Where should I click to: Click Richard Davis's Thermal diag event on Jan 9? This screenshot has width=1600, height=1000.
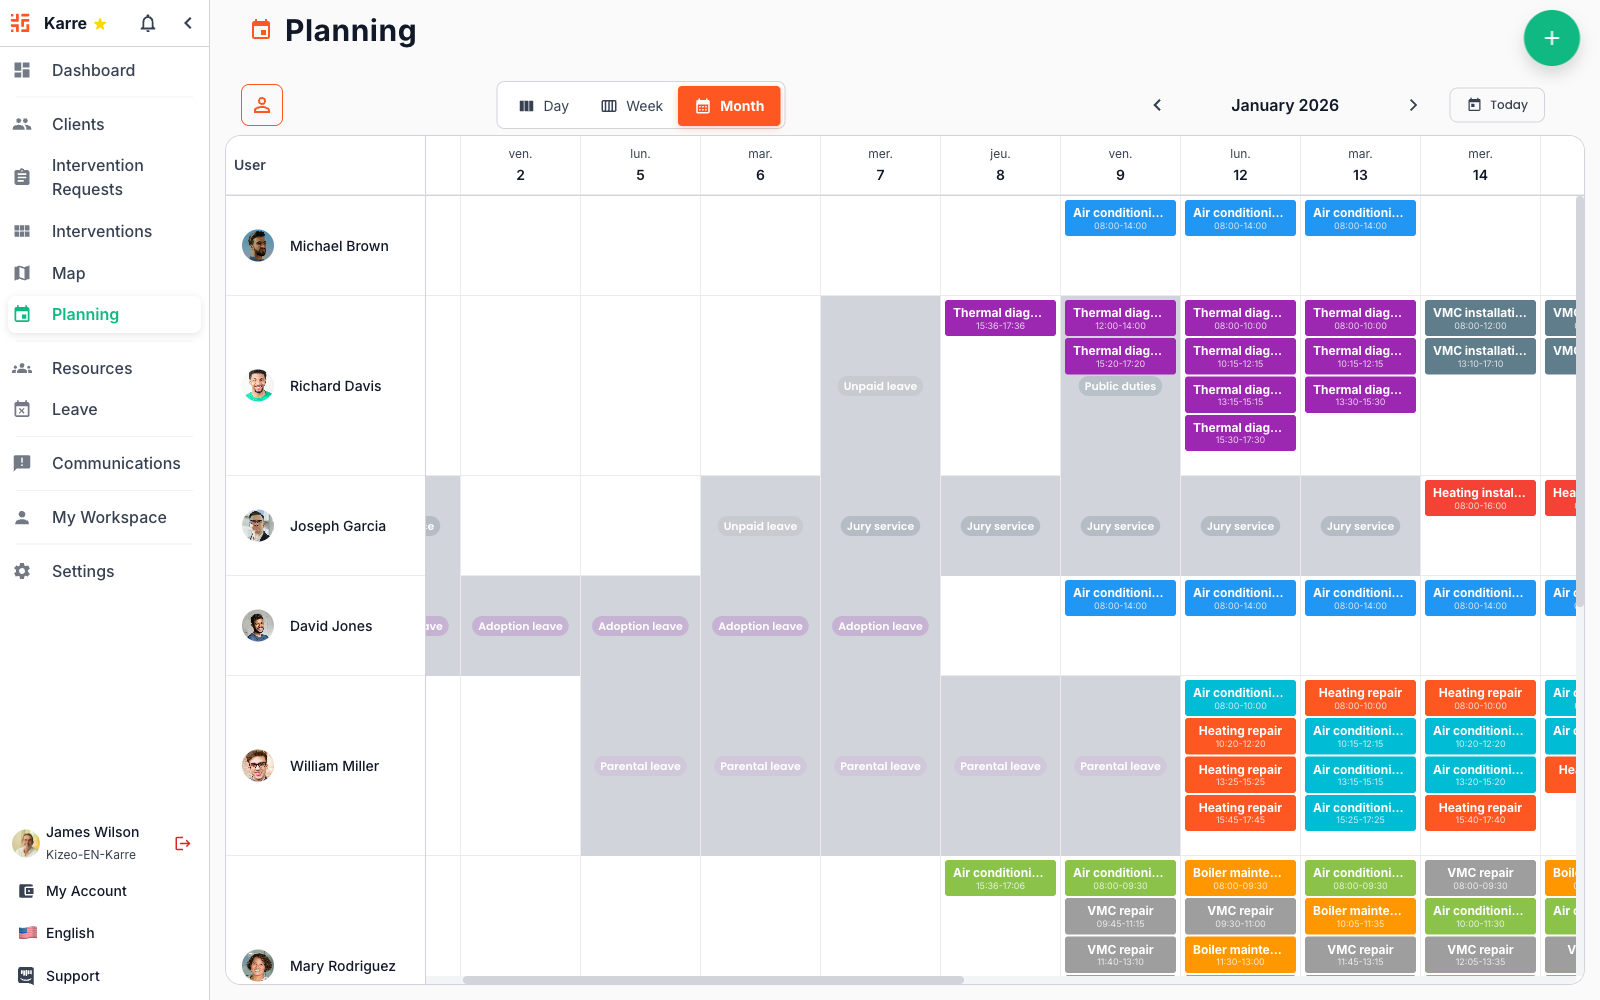[1120, 317]
